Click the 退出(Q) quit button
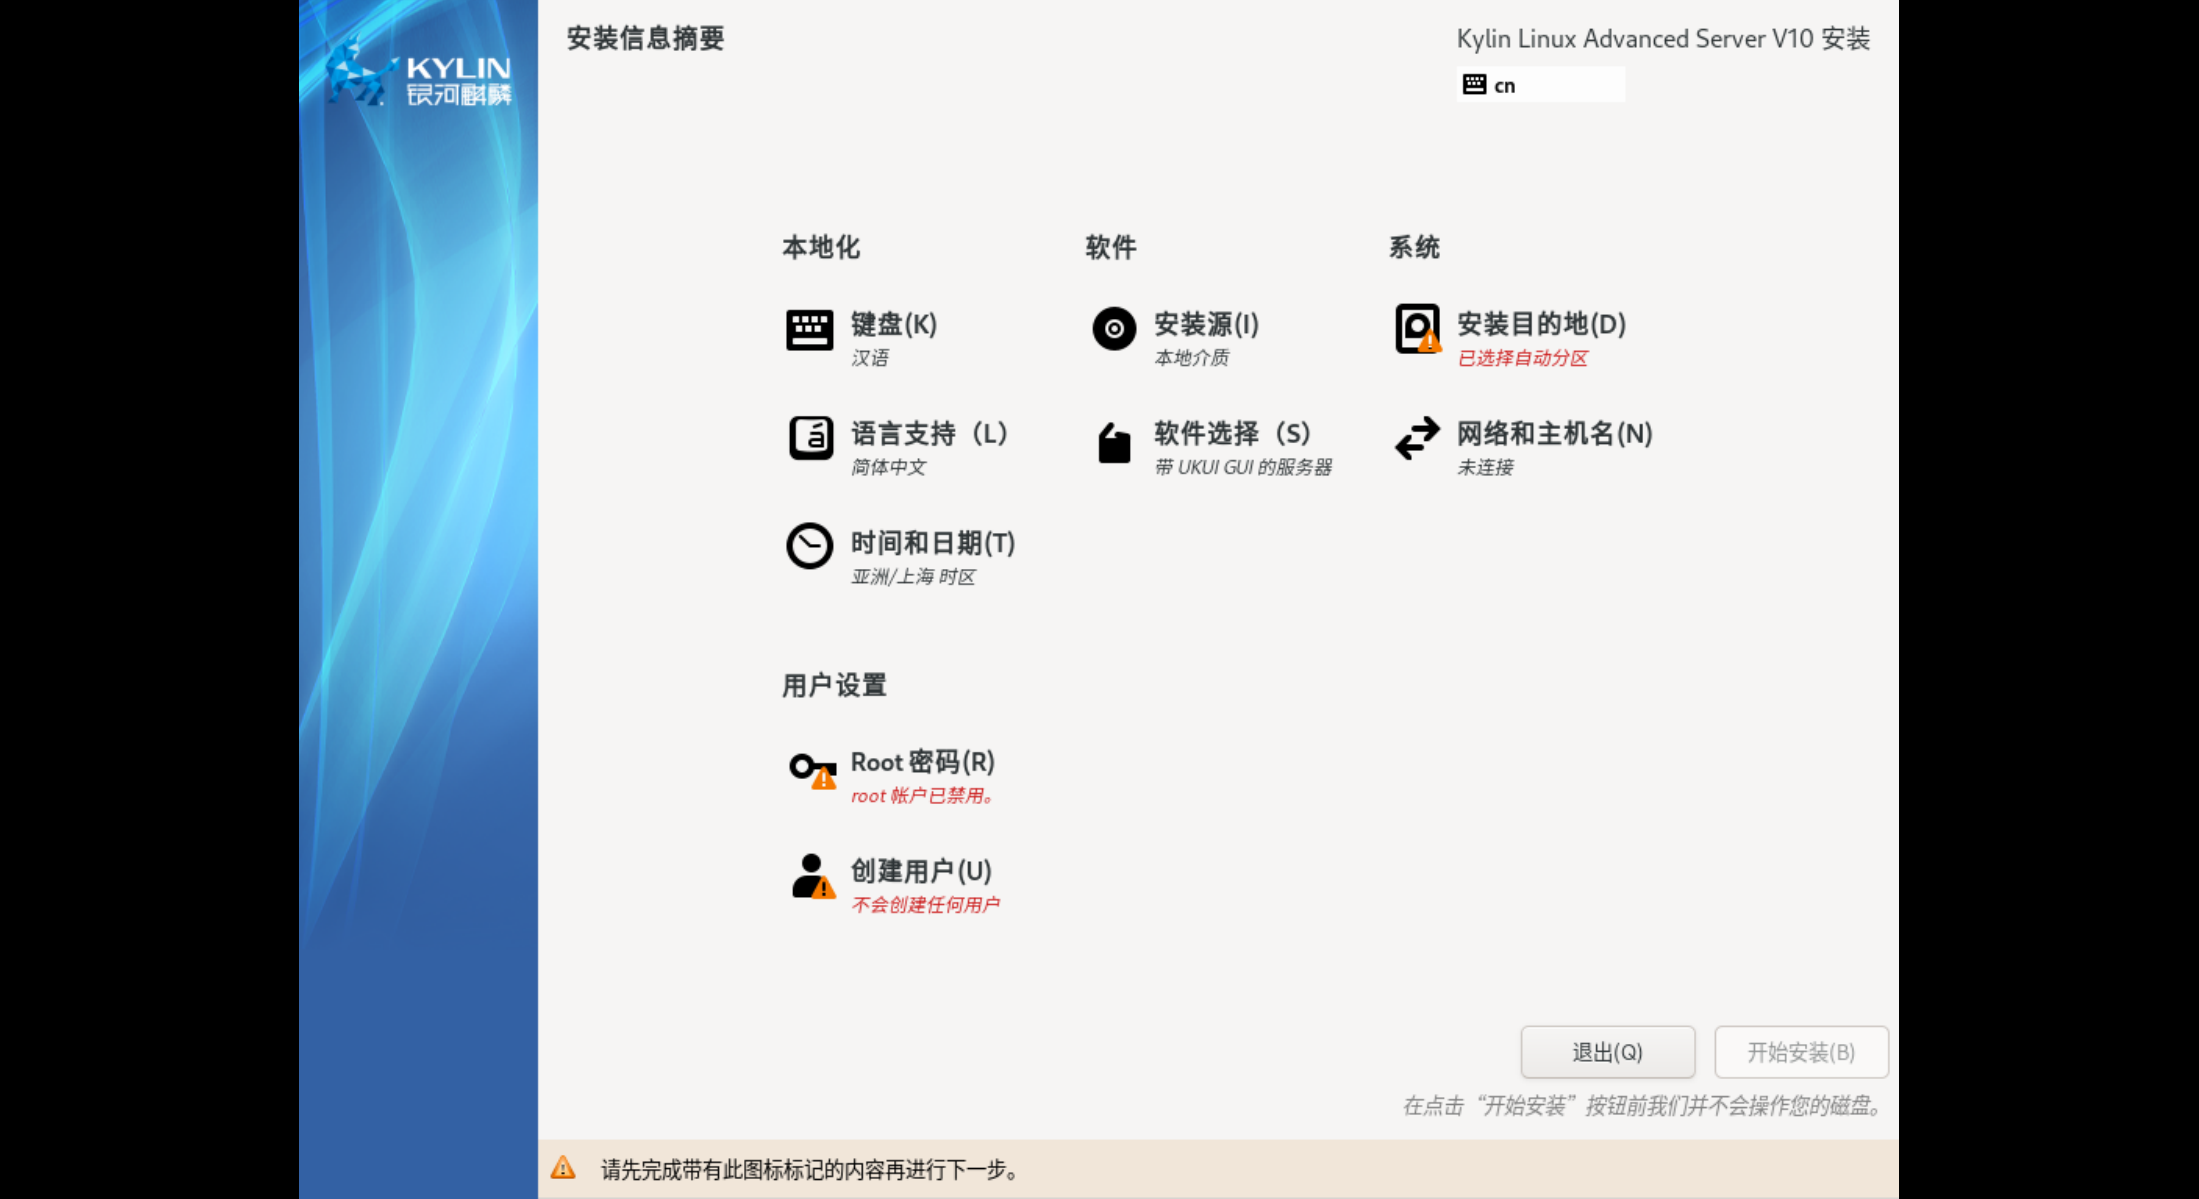This screenshot has height=1199, width=2199. [1607, 1052]
